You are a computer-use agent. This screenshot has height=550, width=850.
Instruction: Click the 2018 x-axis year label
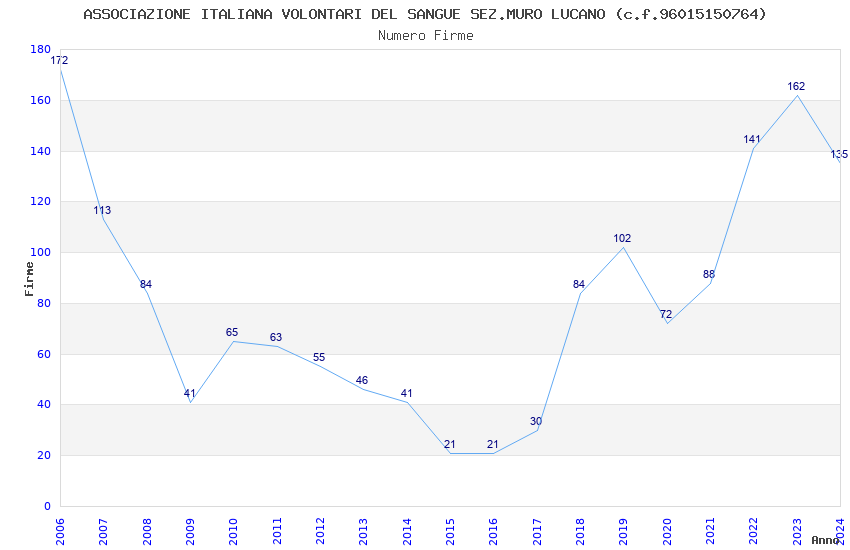click(x=580, y=530)
